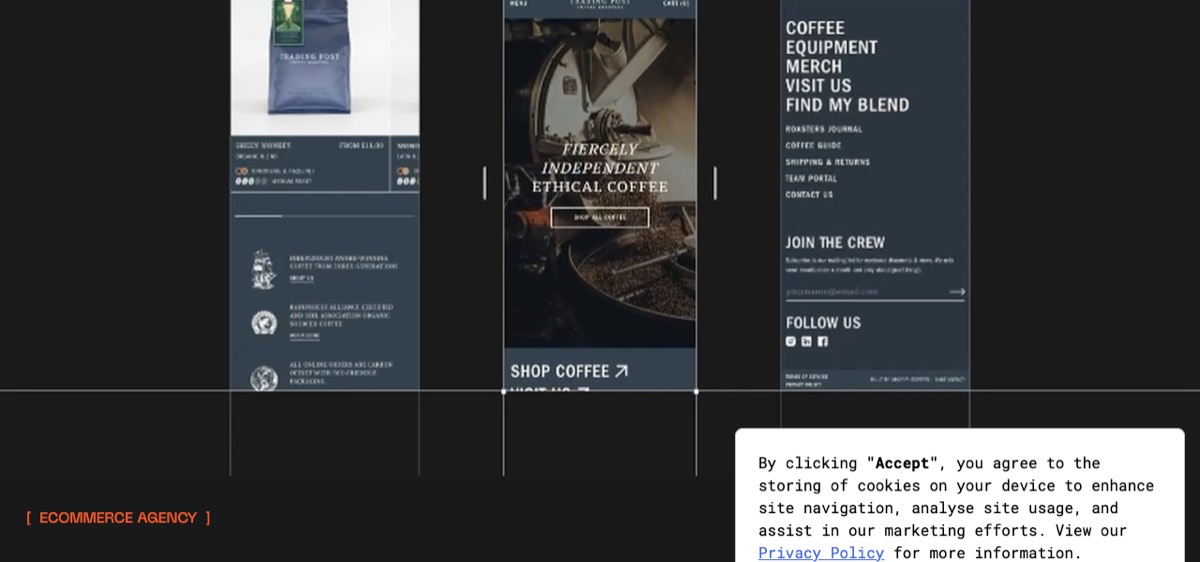Viewport: 1200px width, 562px height.
Task: Click the Fiercely Independent Ethical Coffee headline
Action: (600, 168)
